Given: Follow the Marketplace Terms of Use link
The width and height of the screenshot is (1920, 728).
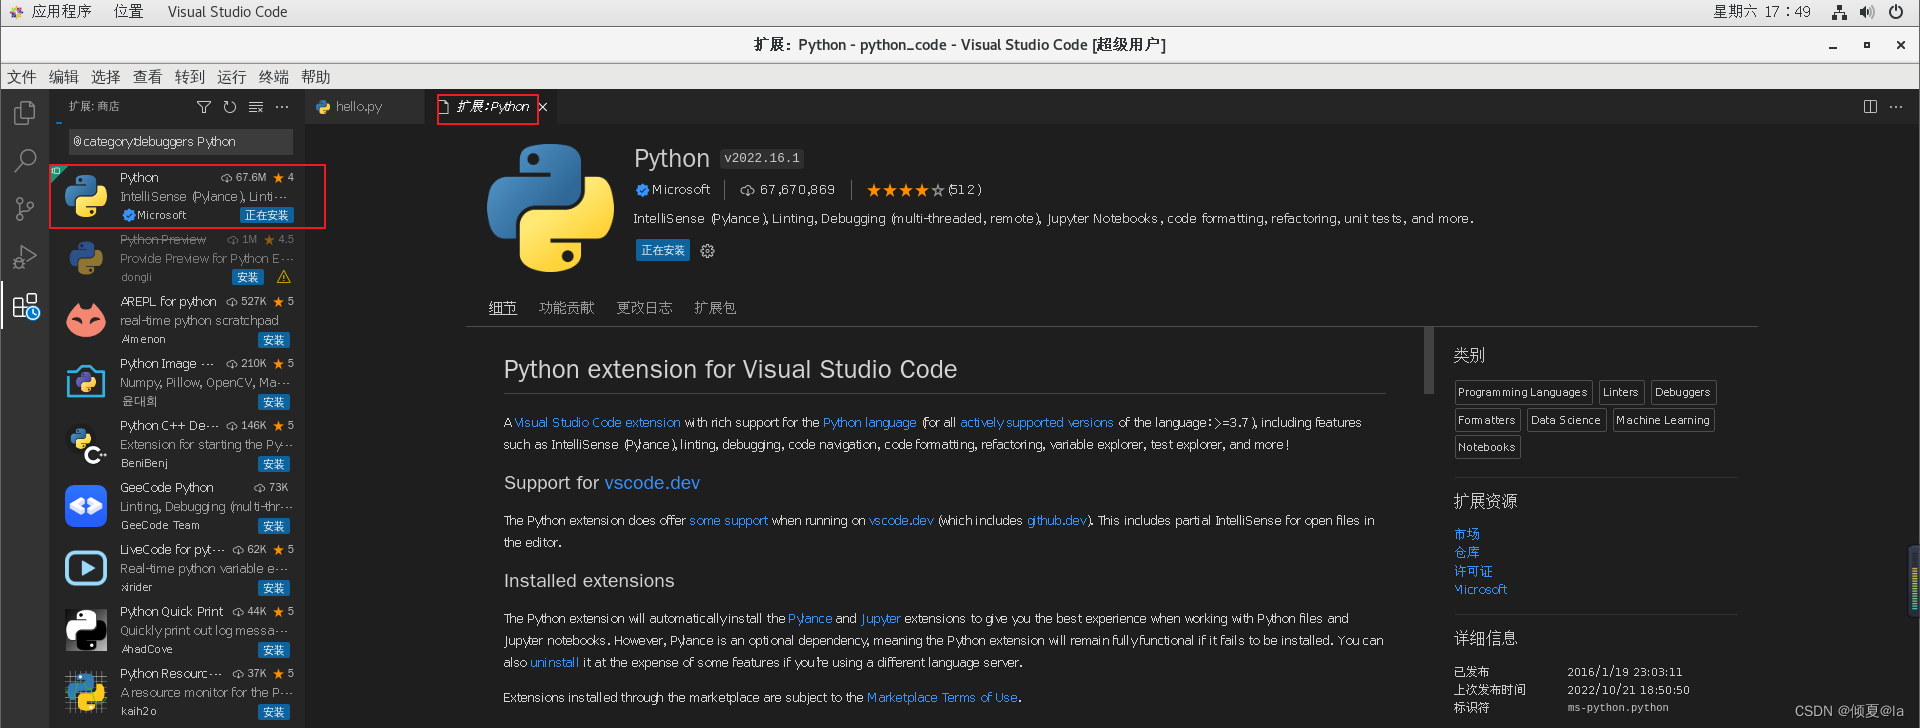Looking at the screenshot, I should [942, 698].
